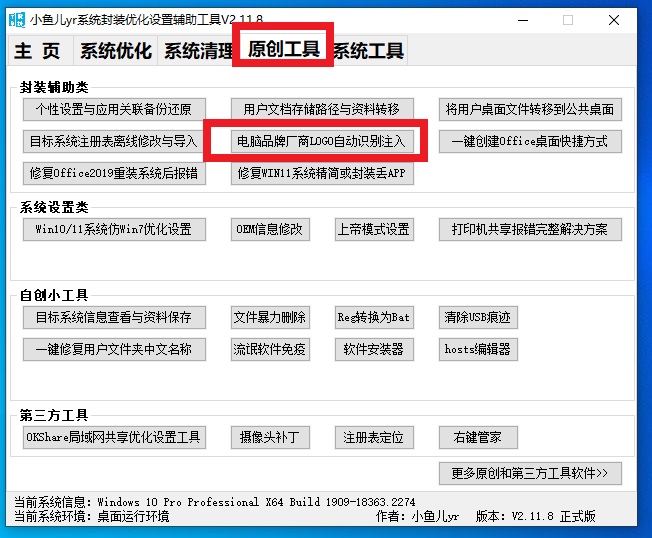Open the 系统优化 tab
Image resolution: width=652 pixels, height=538 pixels.
pyautogui.click(x=116, y=52)
